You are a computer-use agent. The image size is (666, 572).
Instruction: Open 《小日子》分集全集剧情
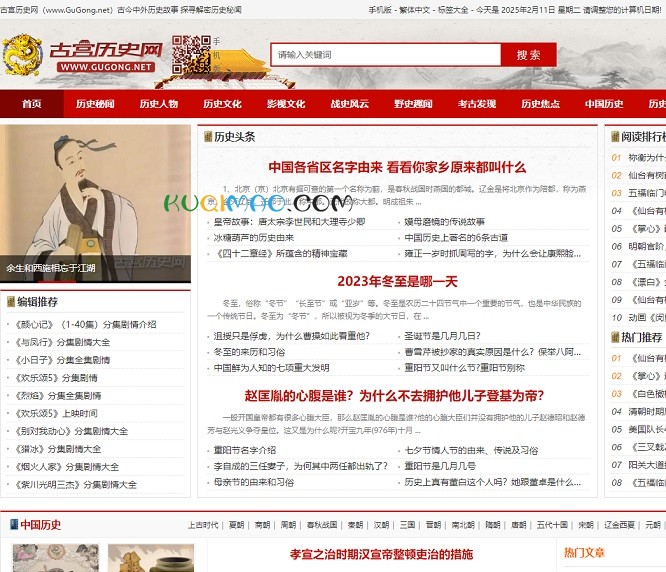(62, 360)
